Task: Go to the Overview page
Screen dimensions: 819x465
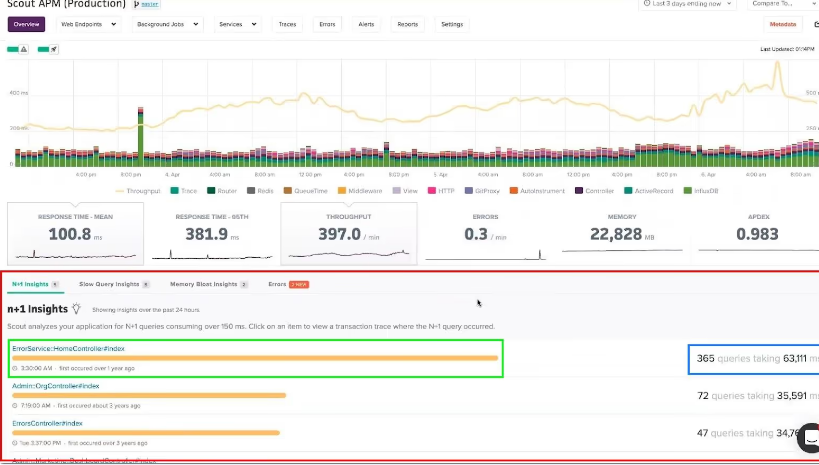Action: point(26,24)
